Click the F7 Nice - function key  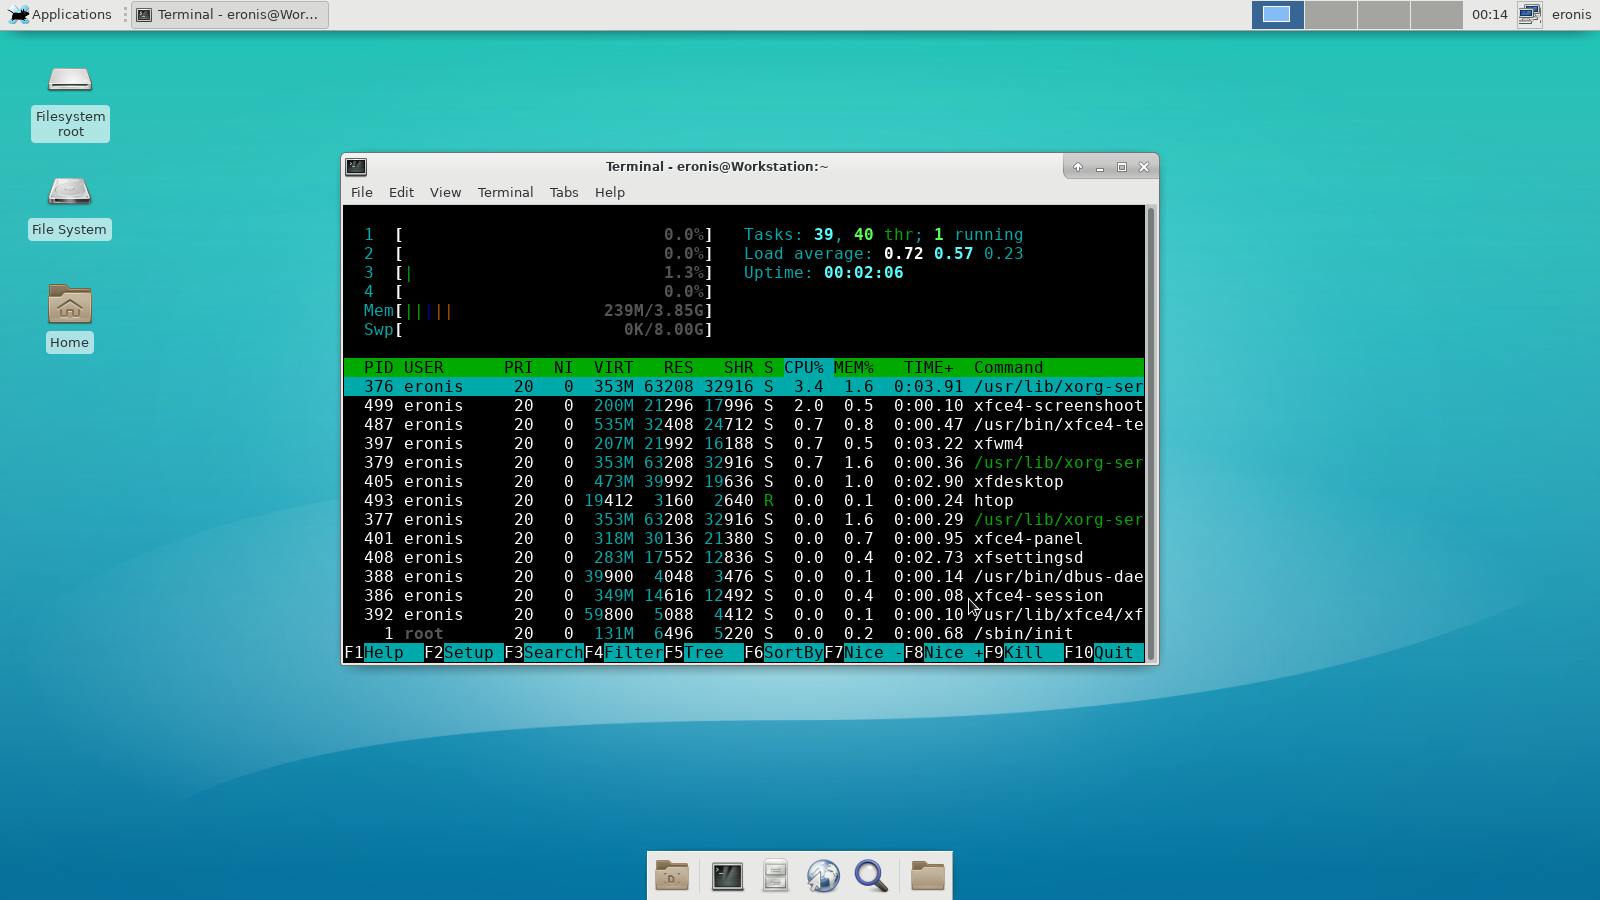pyautogui.click(x=863, y=652)
